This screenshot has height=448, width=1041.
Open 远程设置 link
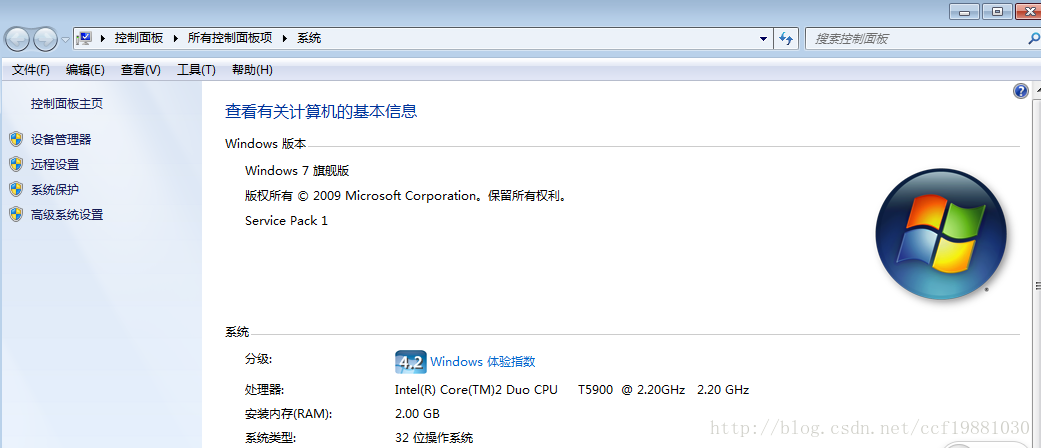pyautogui.click(x=55, y=165)
